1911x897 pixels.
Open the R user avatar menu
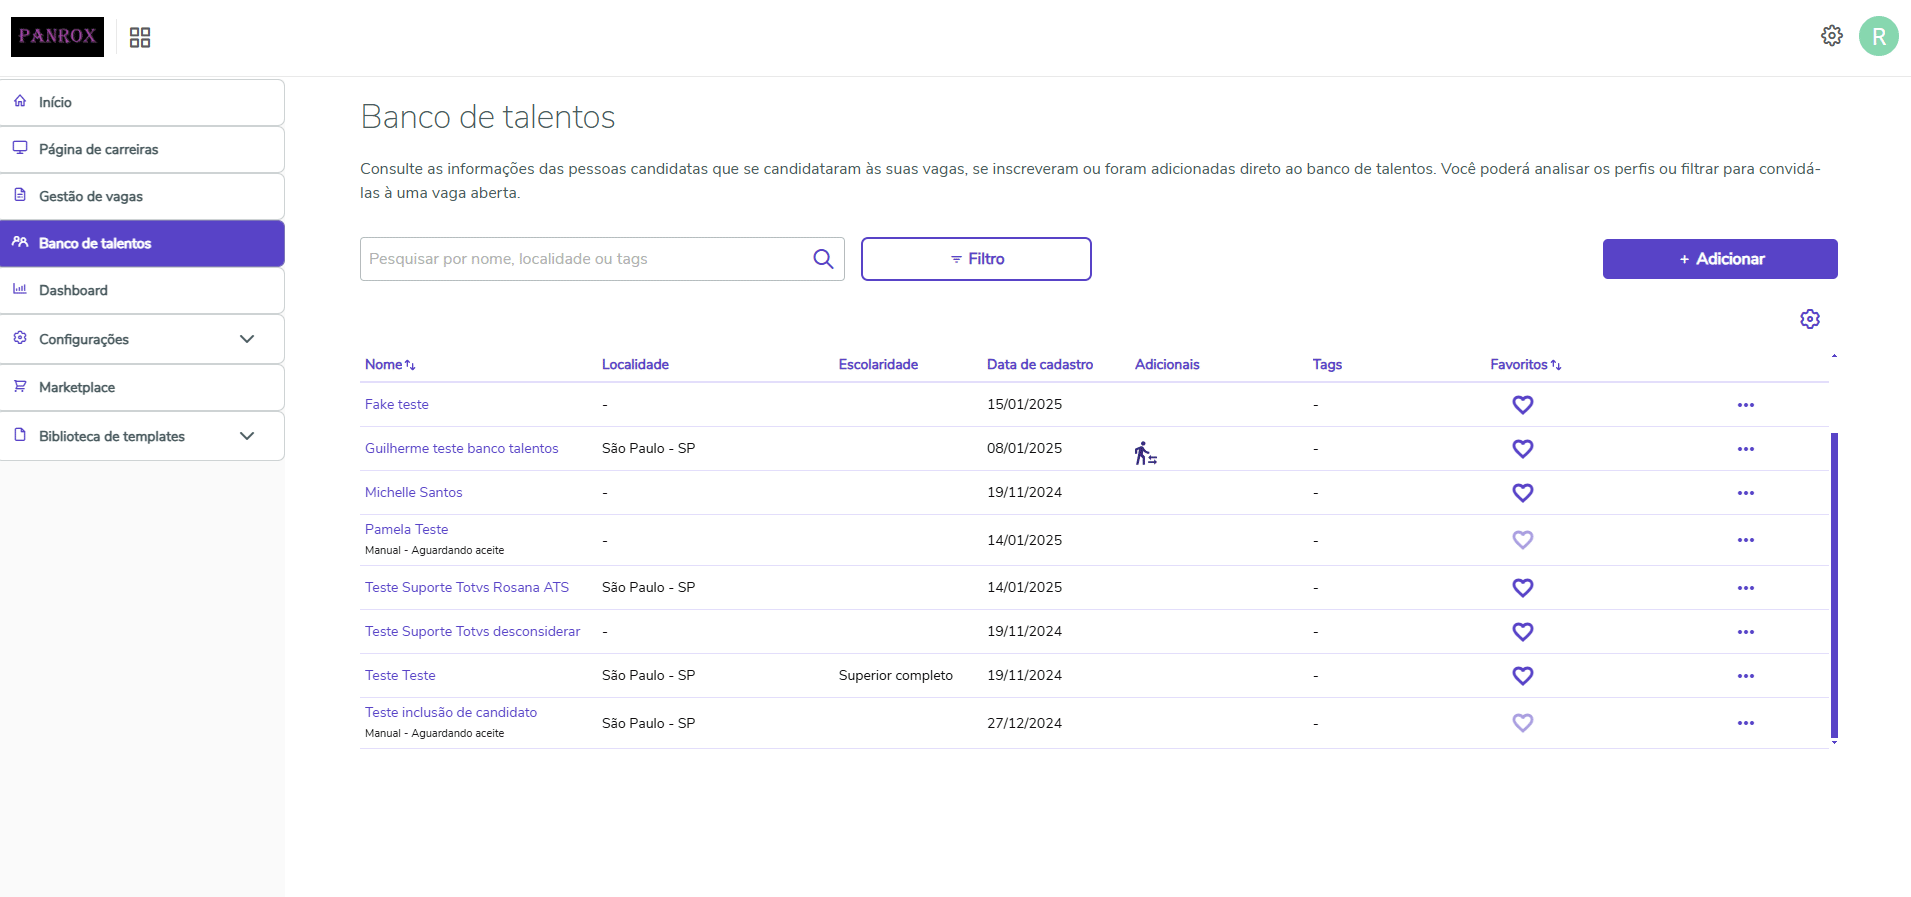click(x=1878, y=36)
